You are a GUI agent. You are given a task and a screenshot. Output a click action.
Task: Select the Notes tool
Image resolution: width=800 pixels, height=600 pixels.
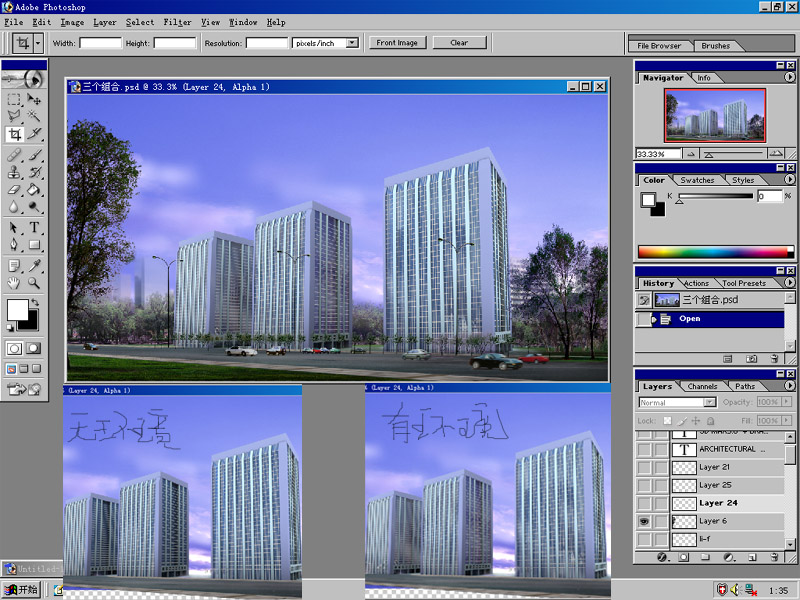(x=14, y=265)
